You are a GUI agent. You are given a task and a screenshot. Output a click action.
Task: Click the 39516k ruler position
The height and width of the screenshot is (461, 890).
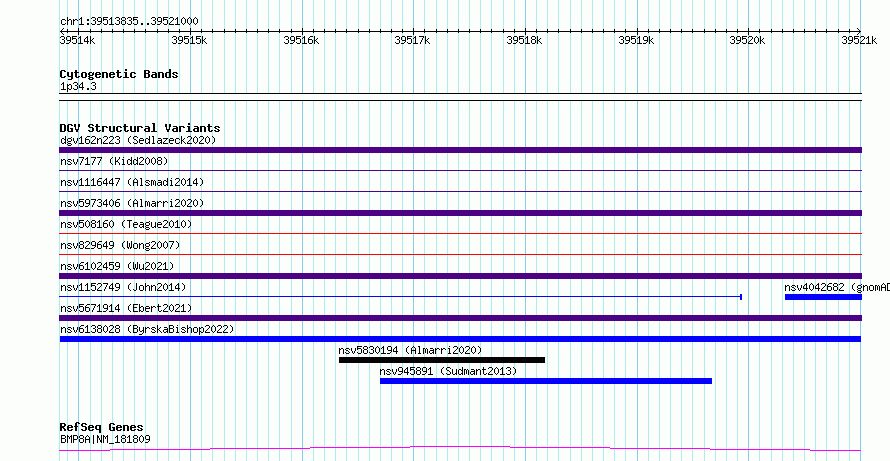pyautogui.click(x=301, y=40)
